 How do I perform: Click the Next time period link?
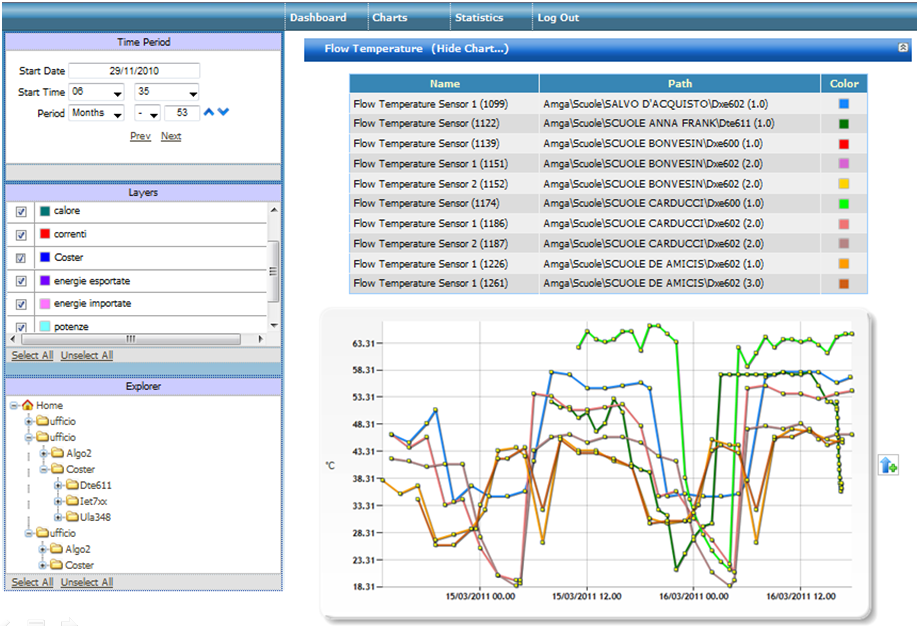(171, 136)
